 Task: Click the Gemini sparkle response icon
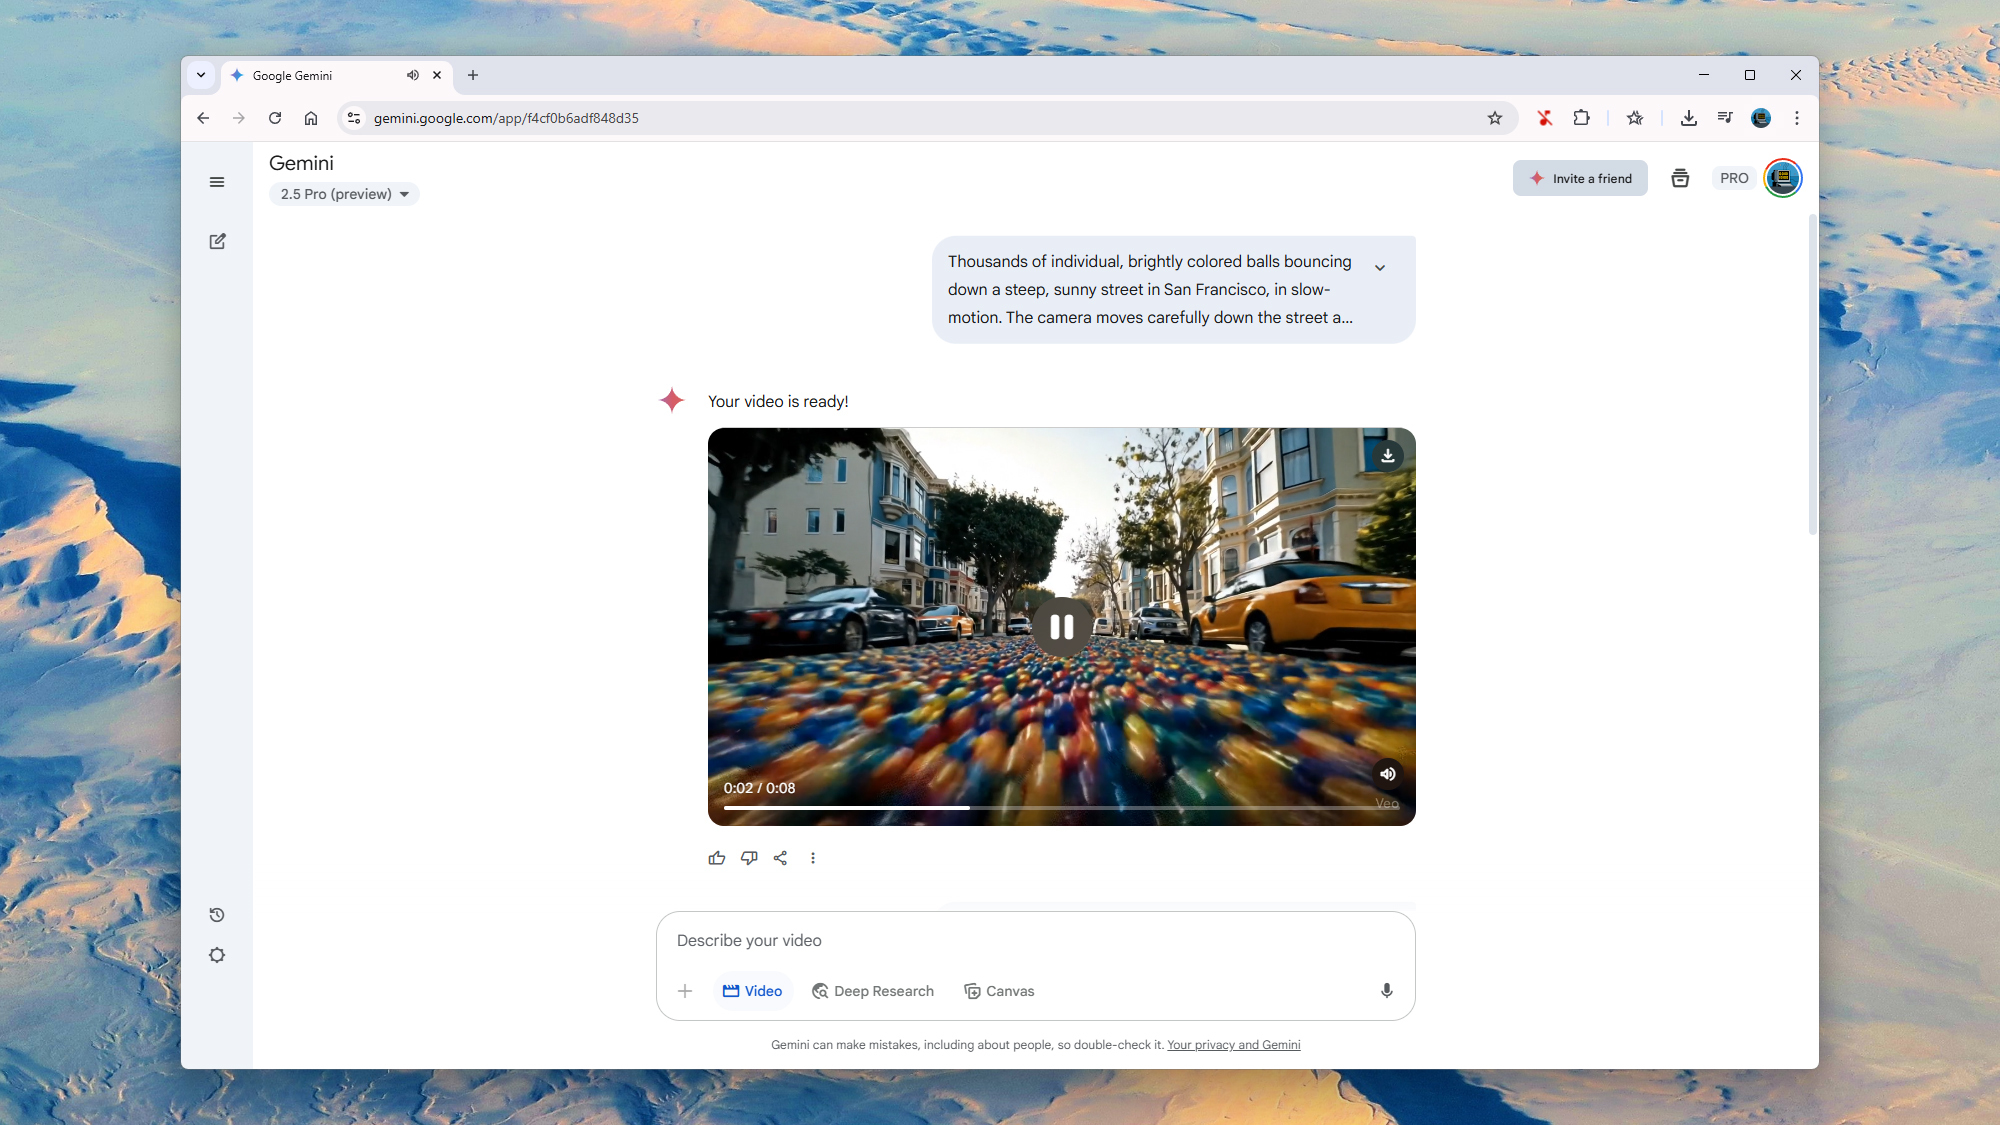672,400
